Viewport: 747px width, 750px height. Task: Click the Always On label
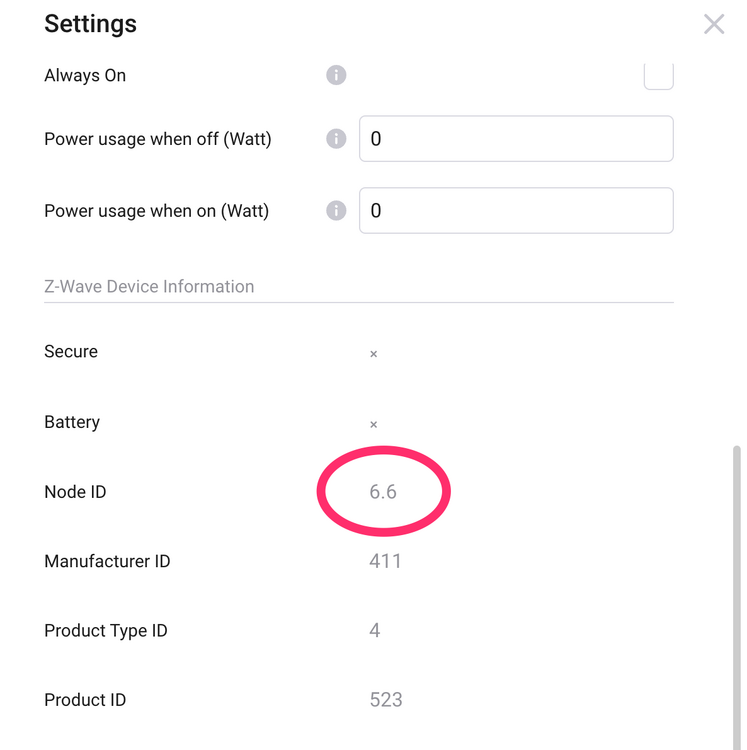click(85, 76)
